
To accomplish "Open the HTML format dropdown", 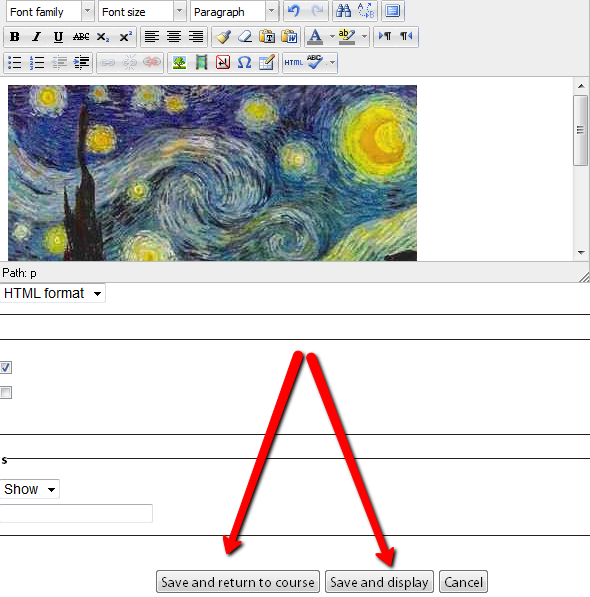I will [53, 293].
